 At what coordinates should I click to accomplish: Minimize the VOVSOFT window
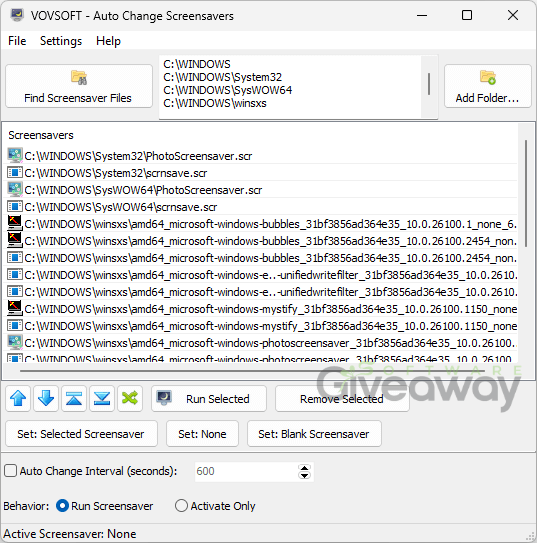click(422, 16)
